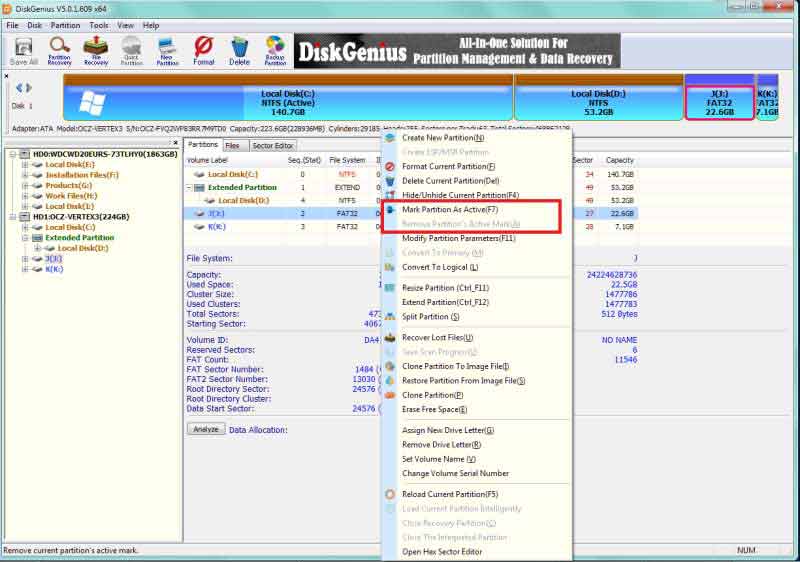Choose Extend Partition(Ctrl_F12)
This screenshot has width=800, height=562.
(445, 302)
